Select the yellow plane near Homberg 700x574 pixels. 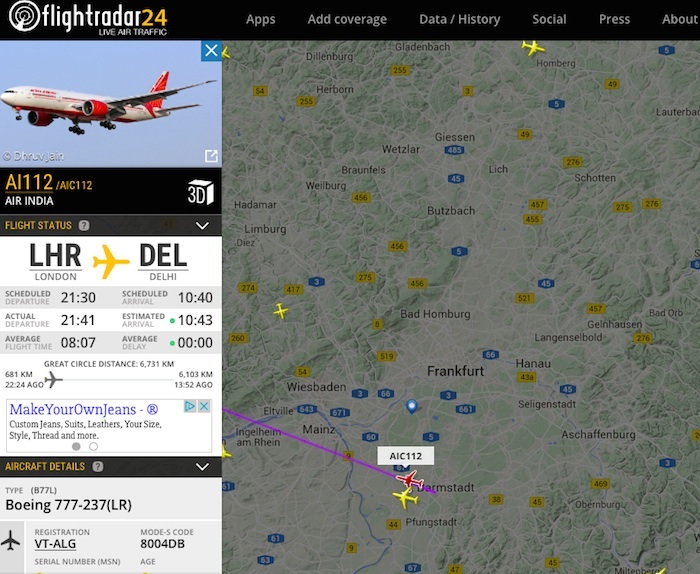click(533, 47)
